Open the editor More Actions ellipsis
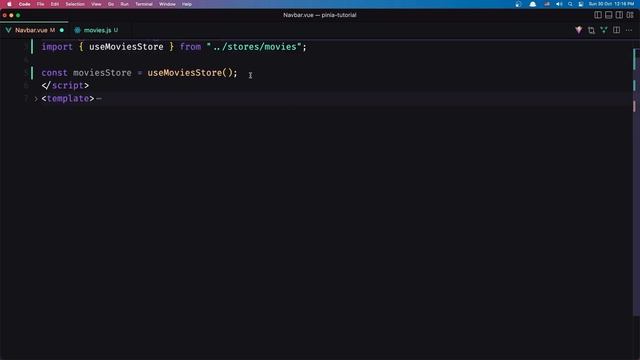Screen dimensions: 640x360 [x=629, y=30]
